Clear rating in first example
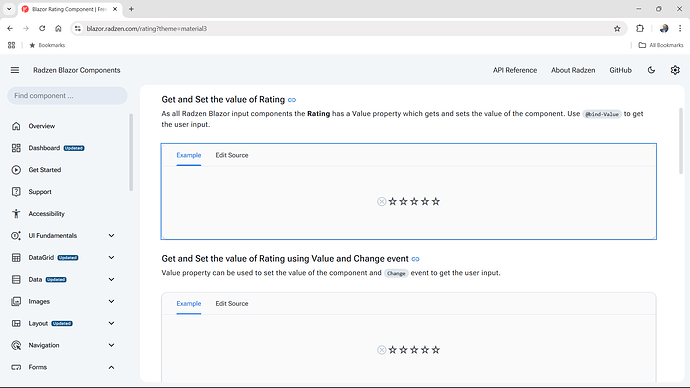The height and width of the screenshot is (388, 690). click(x=382, y=201)
